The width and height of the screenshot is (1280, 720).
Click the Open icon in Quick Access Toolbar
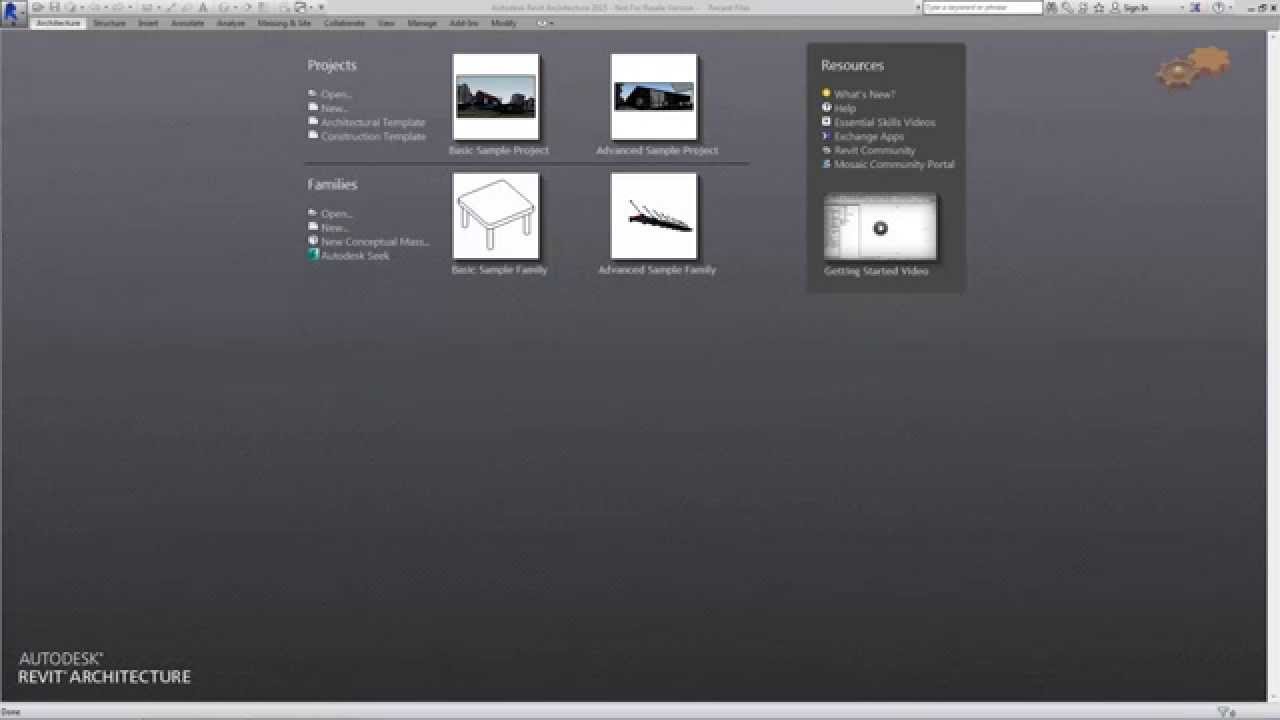click(38, 7)
